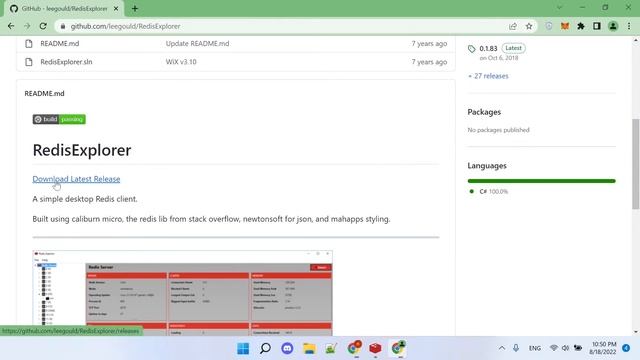Click the RedisExplorer.sln file icon
640x360 pixels.
[29, 62]
